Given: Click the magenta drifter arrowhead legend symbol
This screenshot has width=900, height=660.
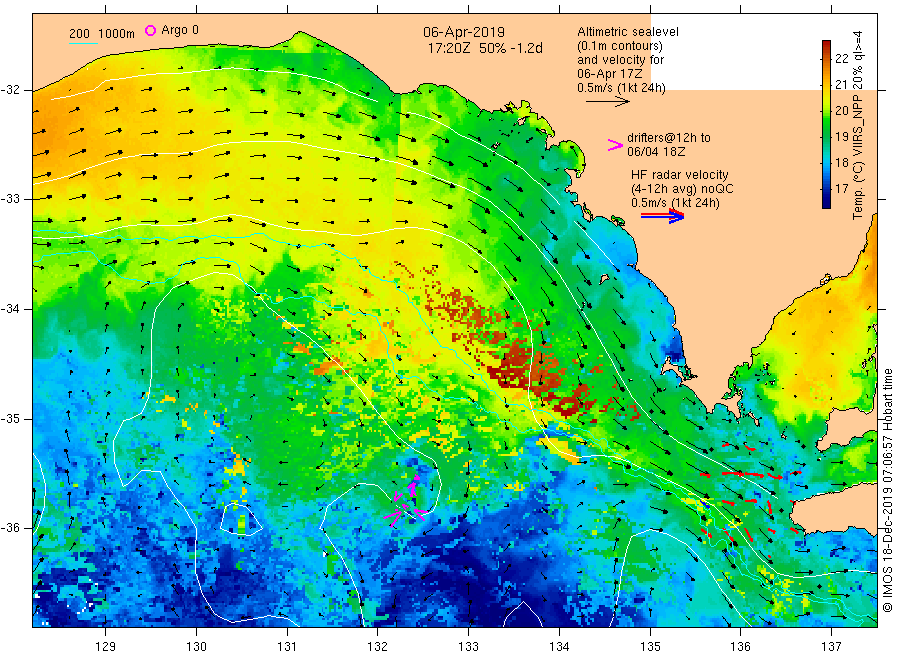Looking at the screenshot, I should [x=615, y=145].
